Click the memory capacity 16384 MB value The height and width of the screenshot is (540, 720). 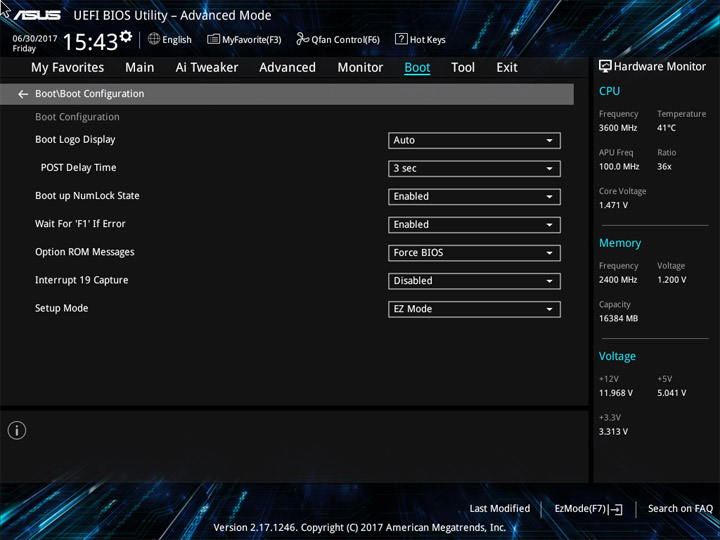pyautogui.click(x=619, y=318)
